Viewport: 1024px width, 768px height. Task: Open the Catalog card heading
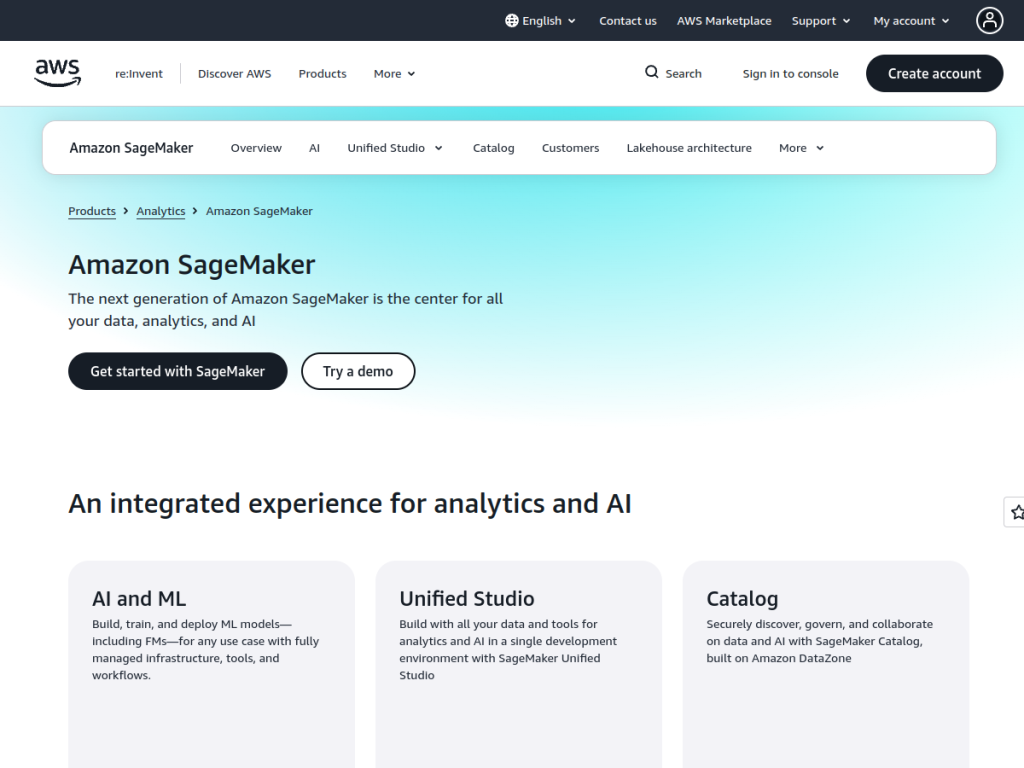pyautogui.click(x=742, y=598)
